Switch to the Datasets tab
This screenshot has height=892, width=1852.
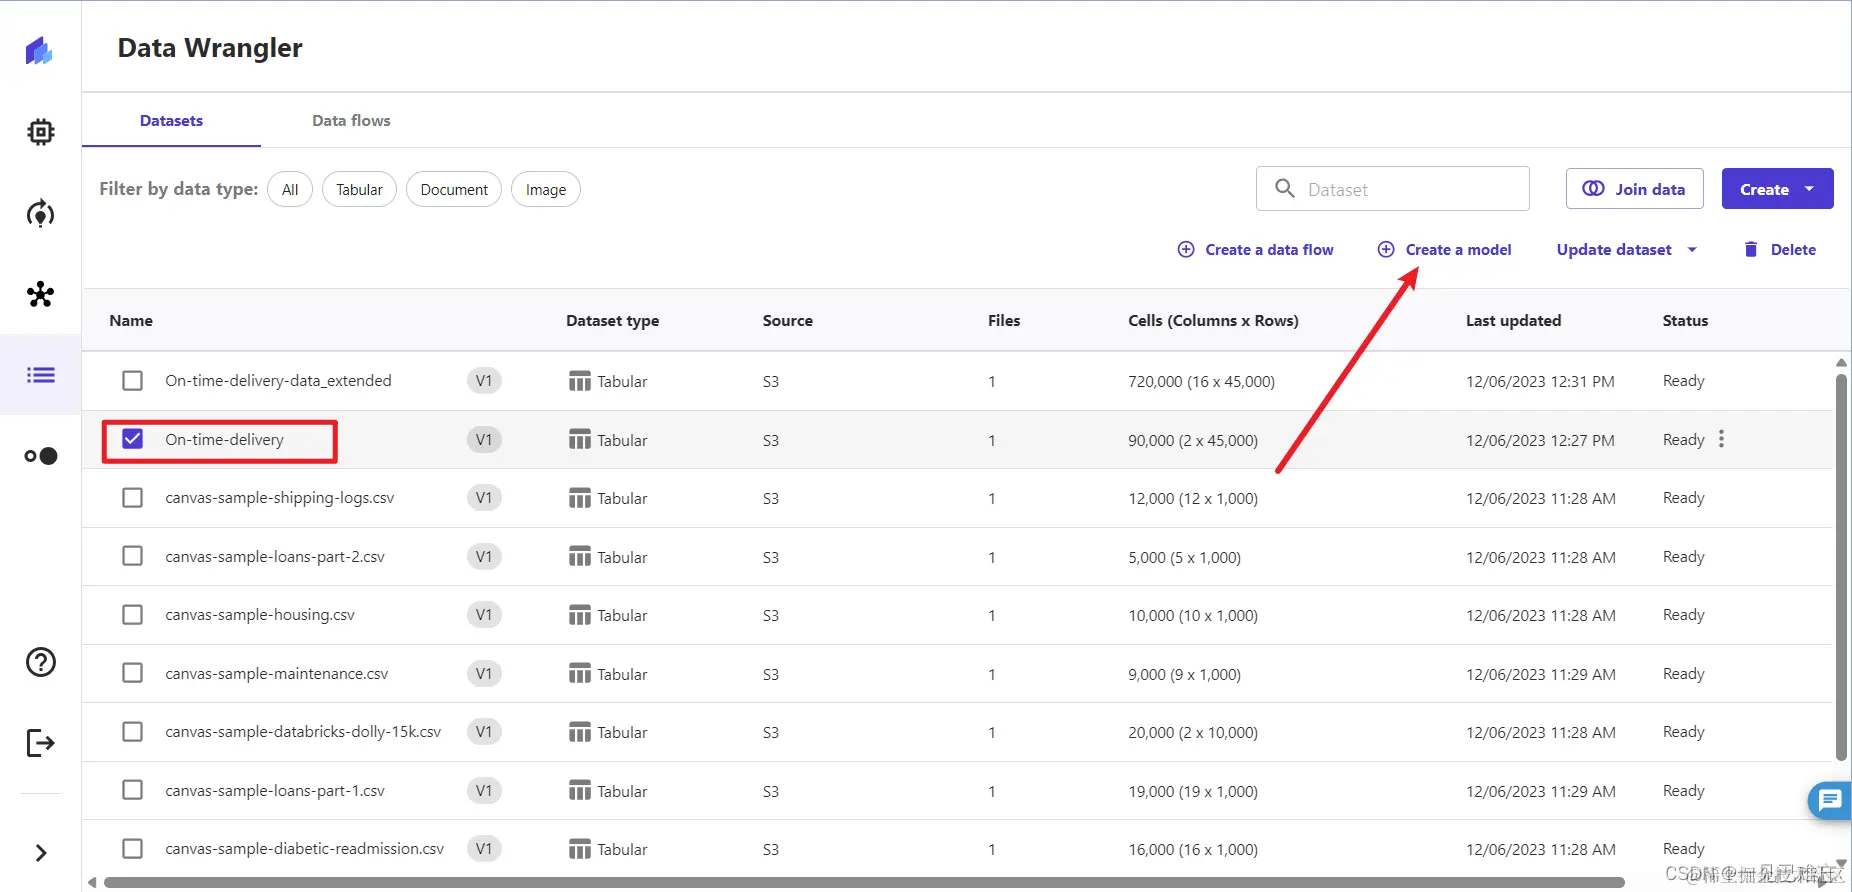tap(171, 121)
